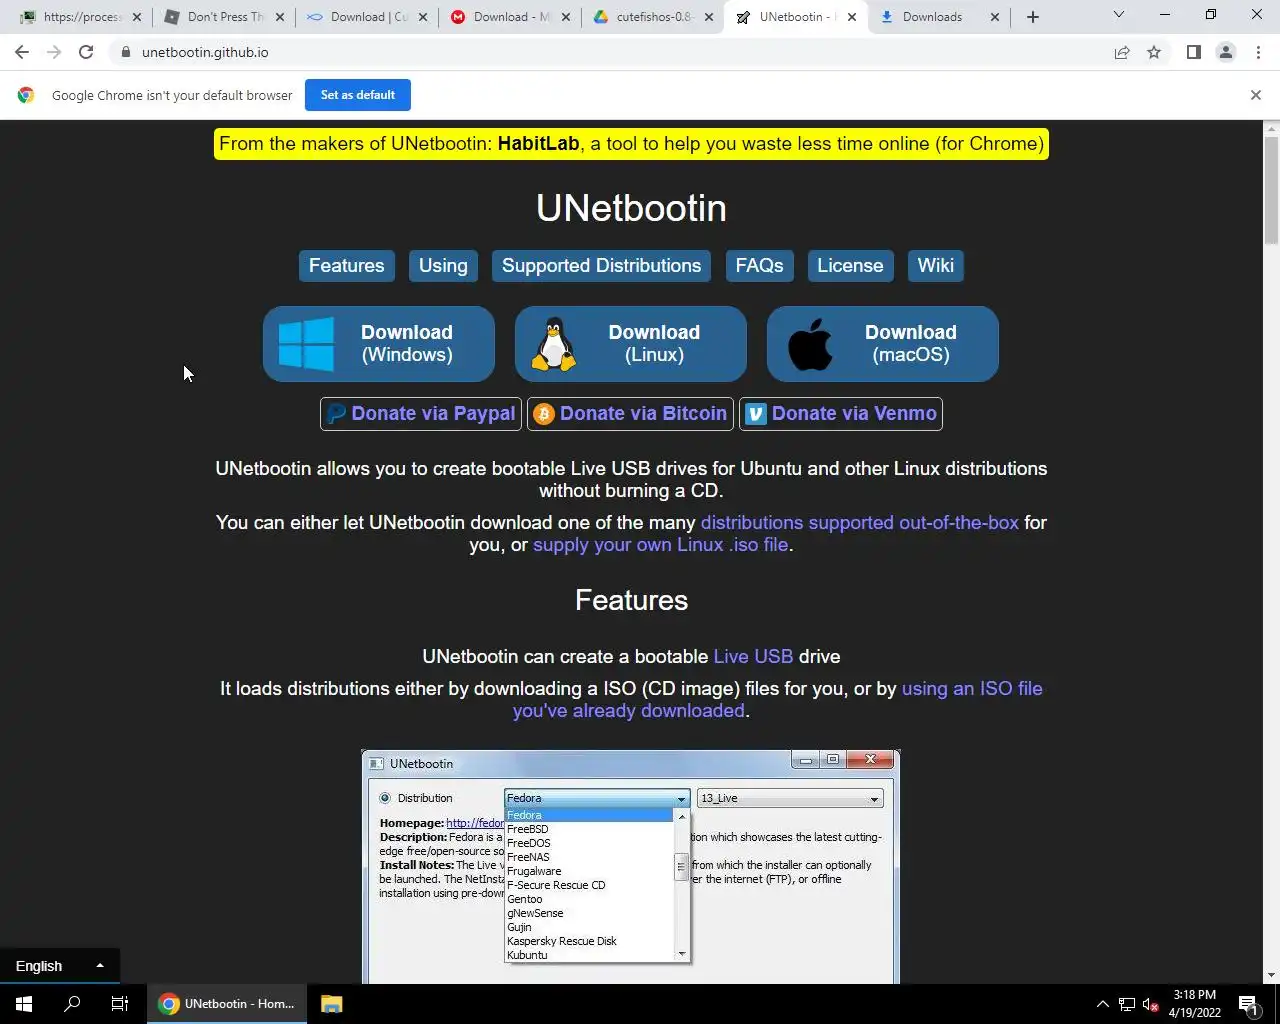Show hidden system tray icons
The height and width of the screenshot is (1024, 1280).
click(1102, 1004)
